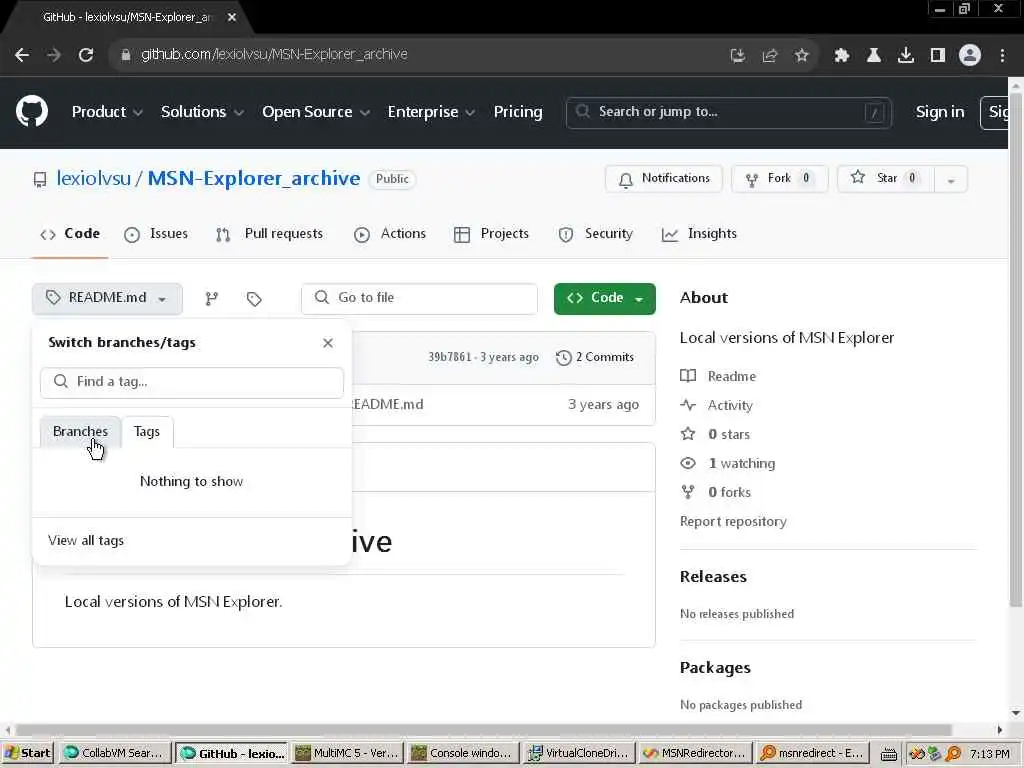The height and width of the screenshot is (768, 1024).
Task: Click Report repository link
Action: pos(733,522)
